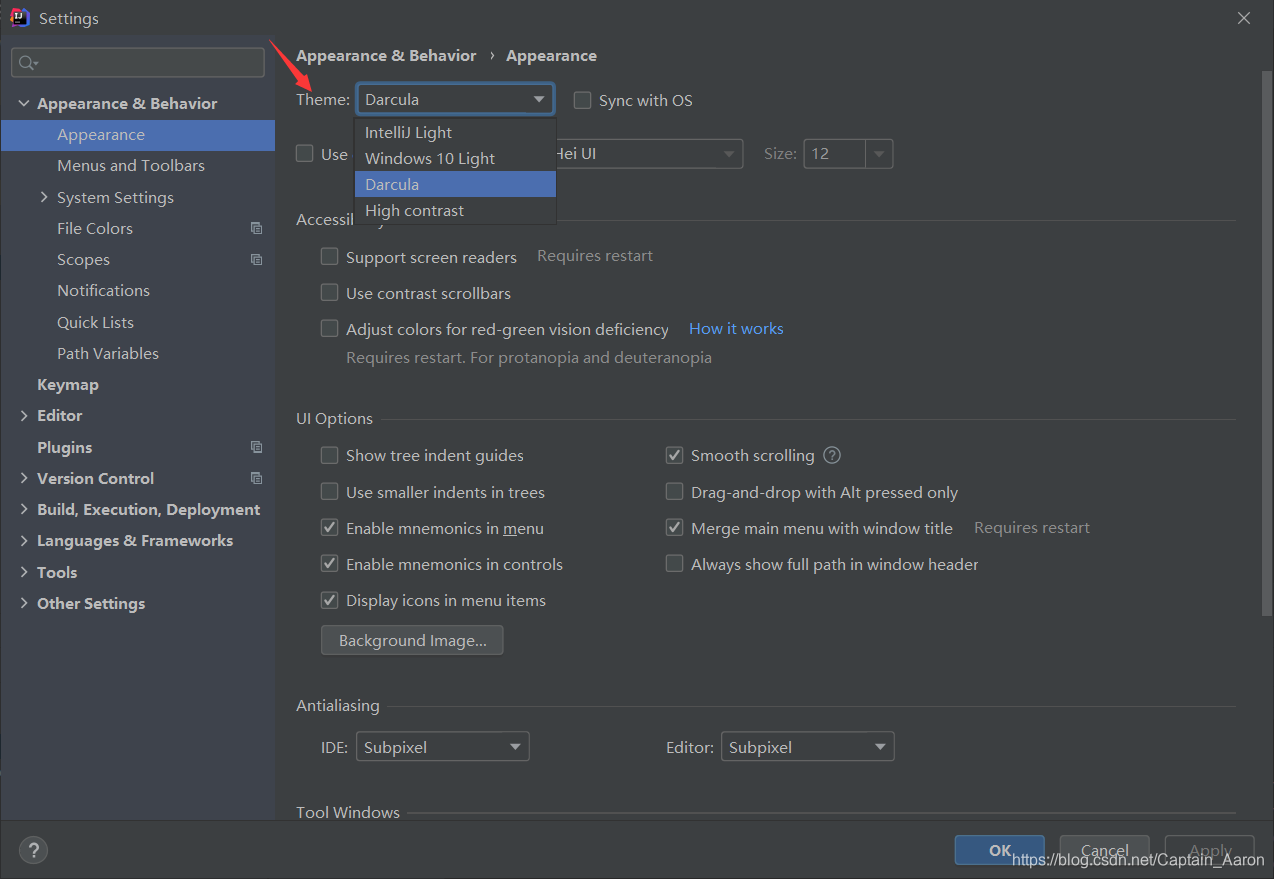The height and width of the screenshot is (879, 1274).
Task: Pick the High contrast theme option
Action: coord(455,210)
